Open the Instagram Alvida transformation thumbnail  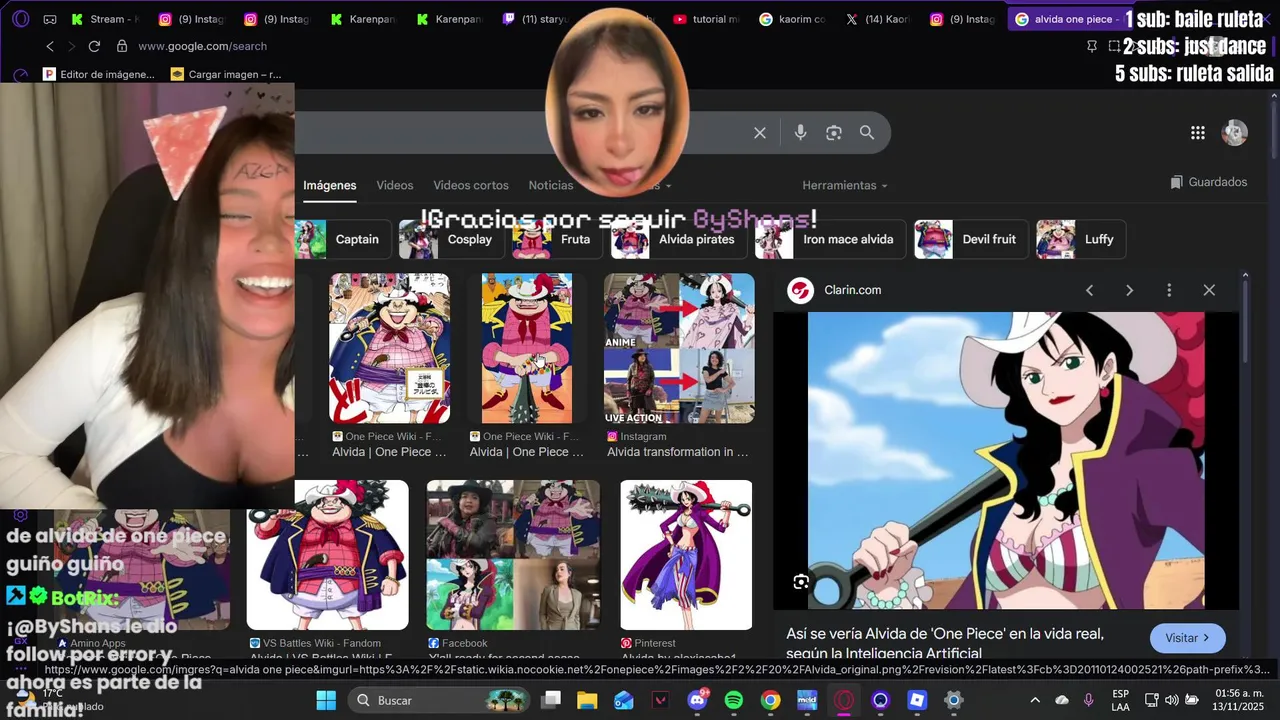point(679,348)
